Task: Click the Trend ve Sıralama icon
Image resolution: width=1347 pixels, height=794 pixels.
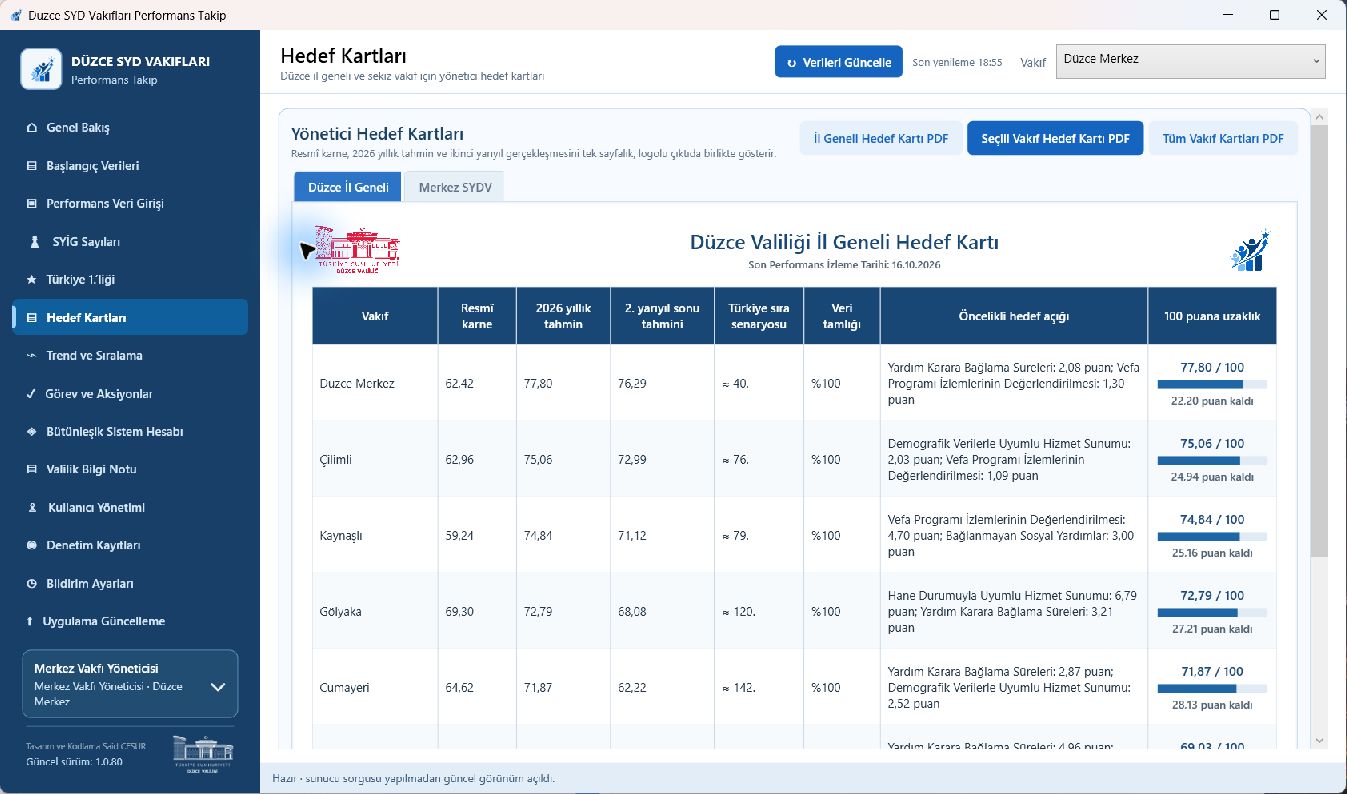Action: [x=31, y=356]
